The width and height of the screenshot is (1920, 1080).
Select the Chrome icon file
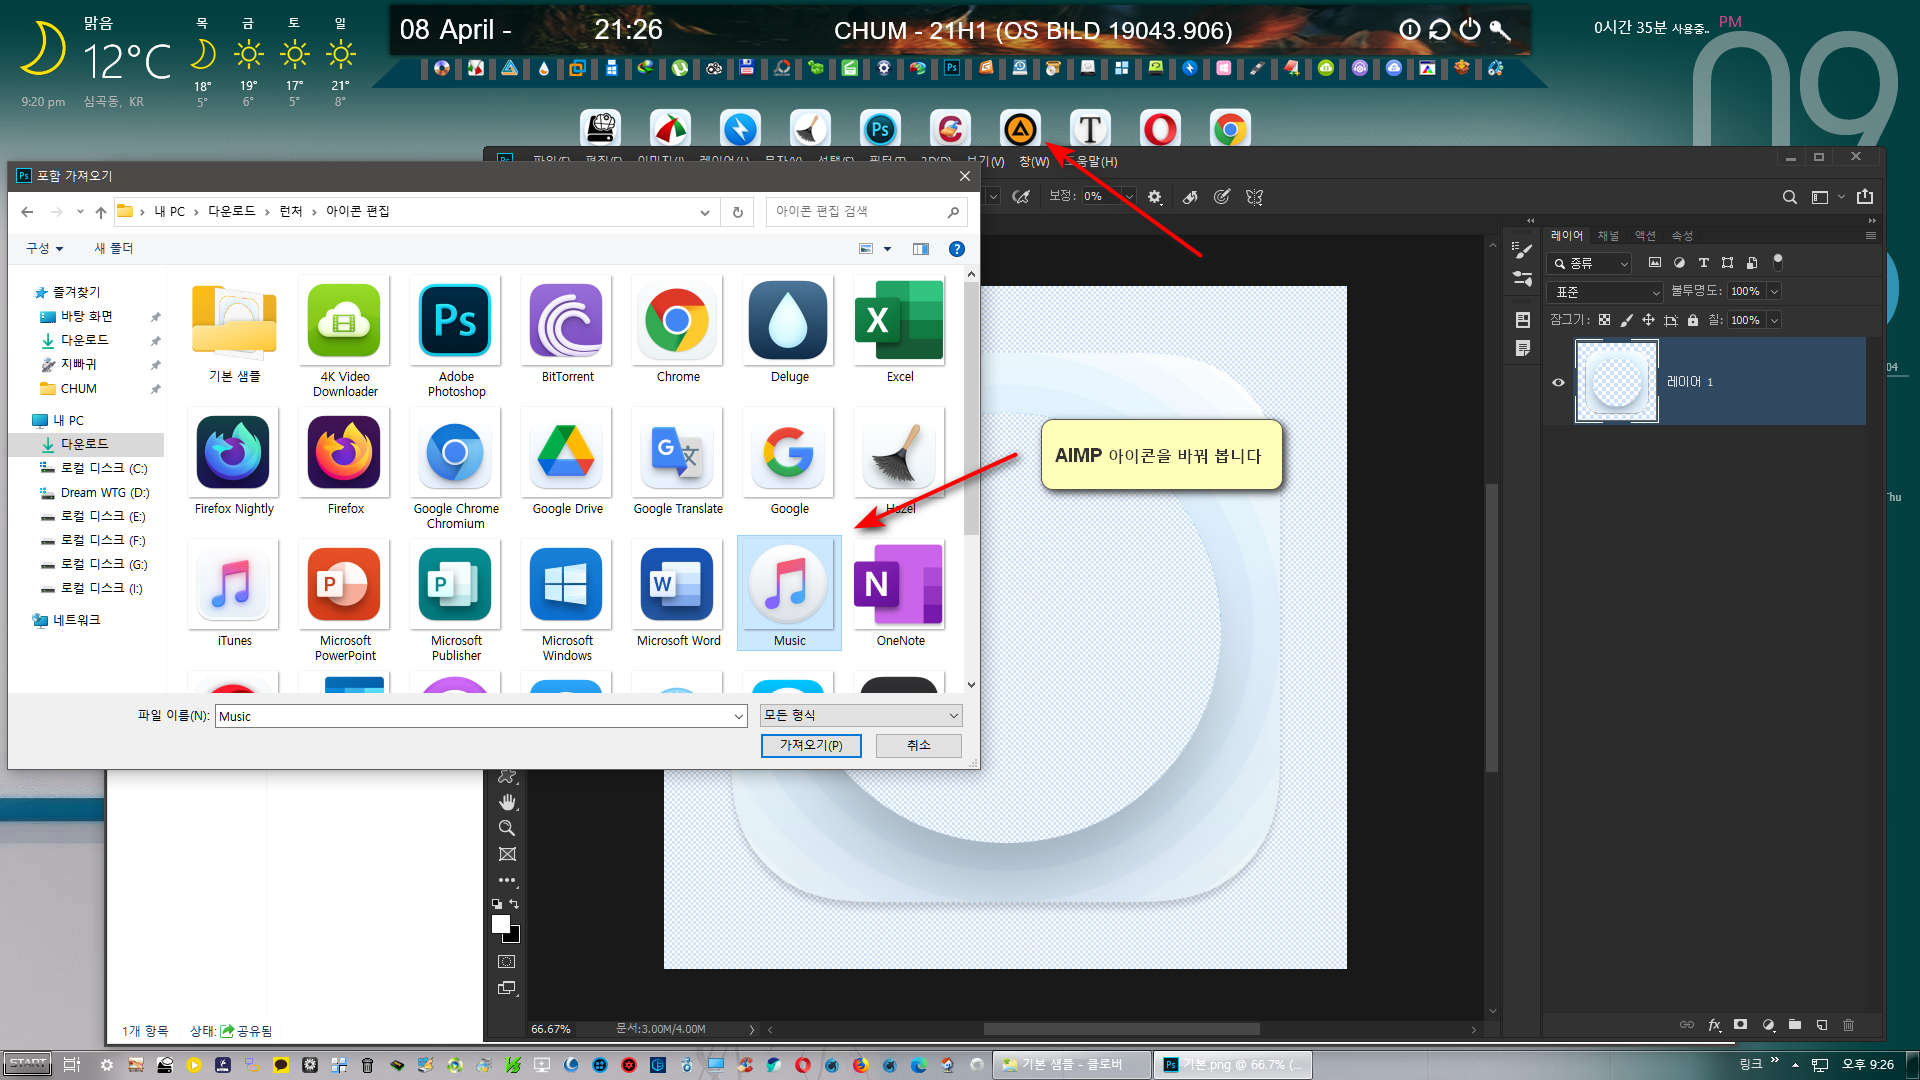(x=678, y=330)
